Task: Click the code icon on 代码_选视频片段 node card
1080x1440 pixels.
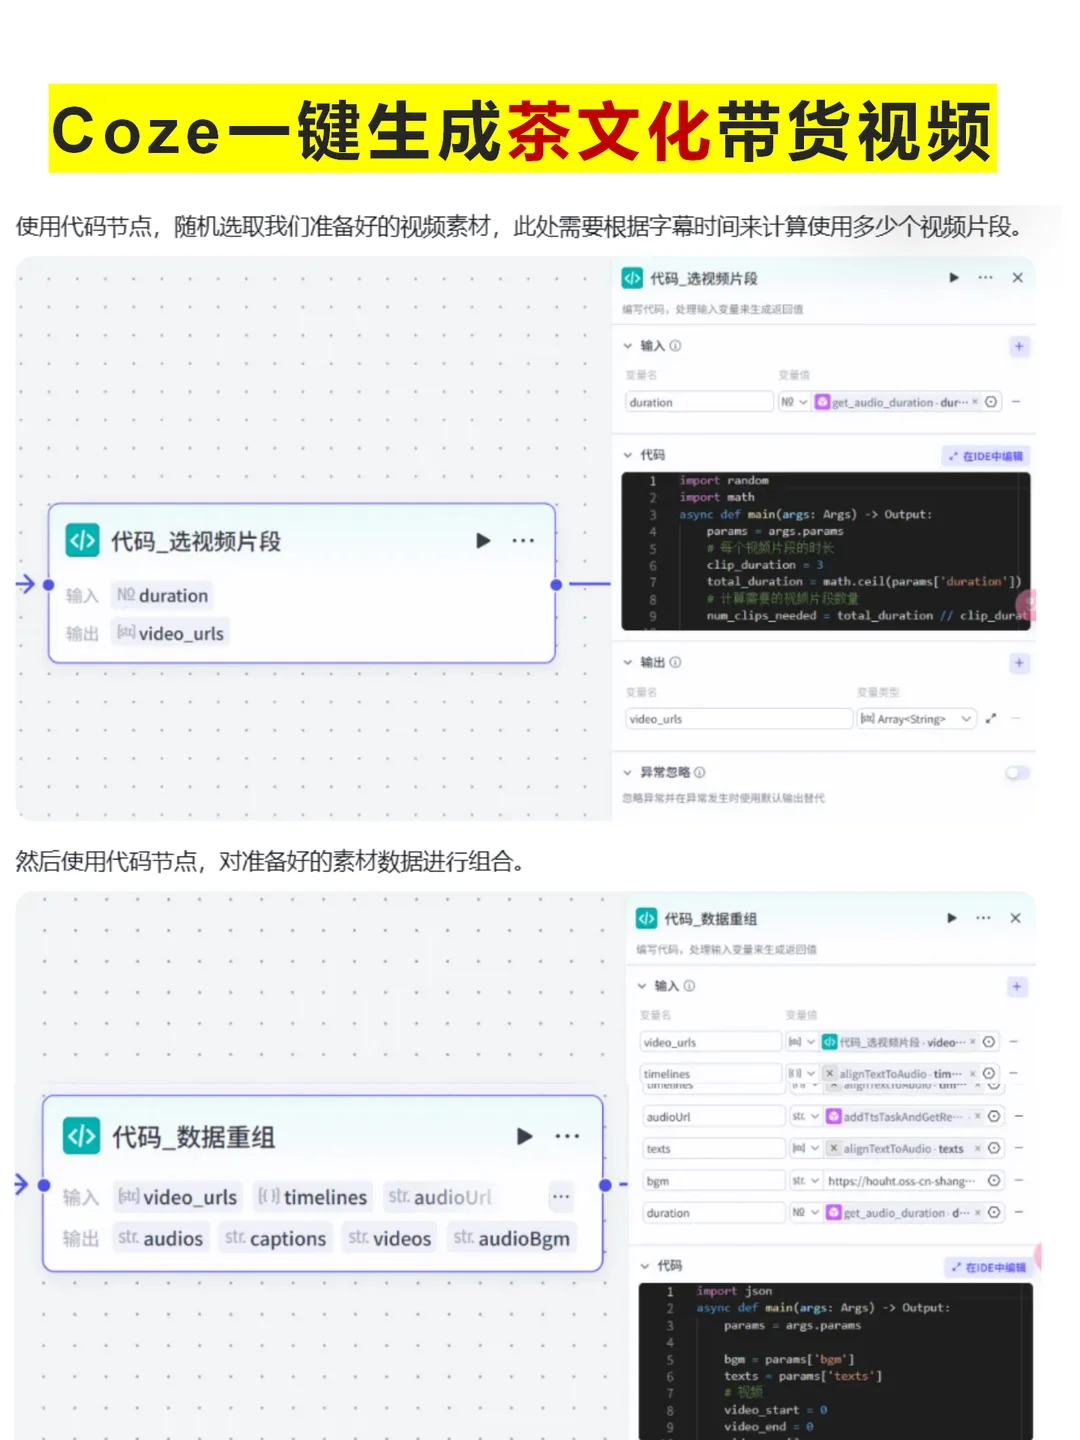Action: [x=82, y=541]
